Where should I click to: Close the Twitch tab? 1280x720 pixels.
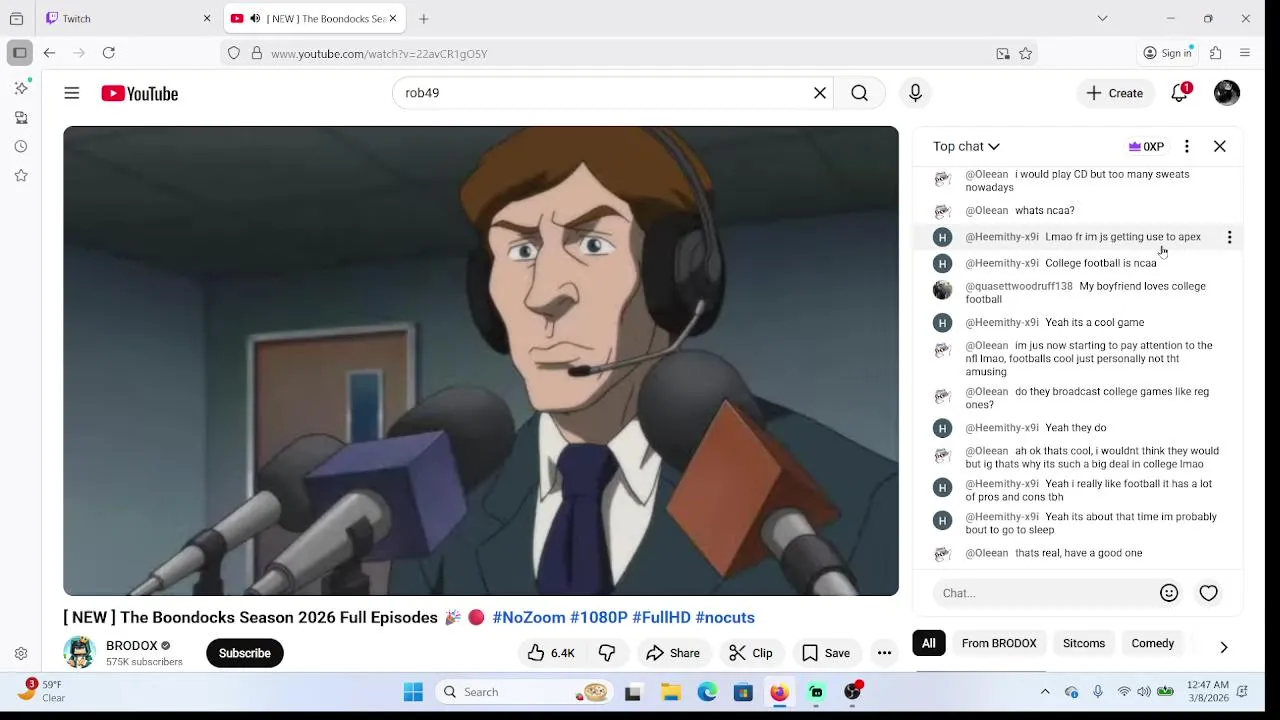coord(207,18)
